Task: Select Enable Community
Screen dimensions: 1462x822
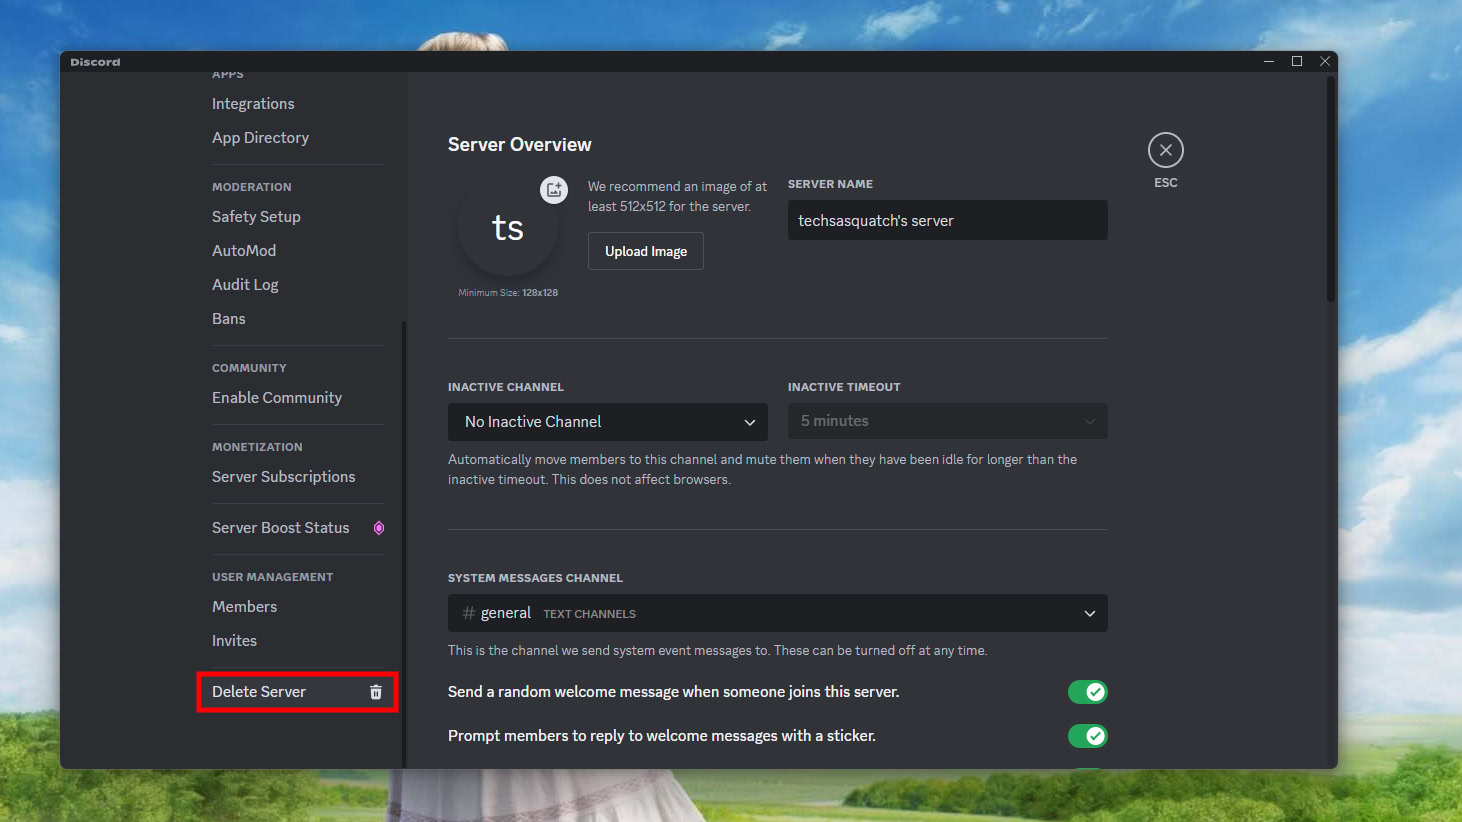Action: [277, 398]
